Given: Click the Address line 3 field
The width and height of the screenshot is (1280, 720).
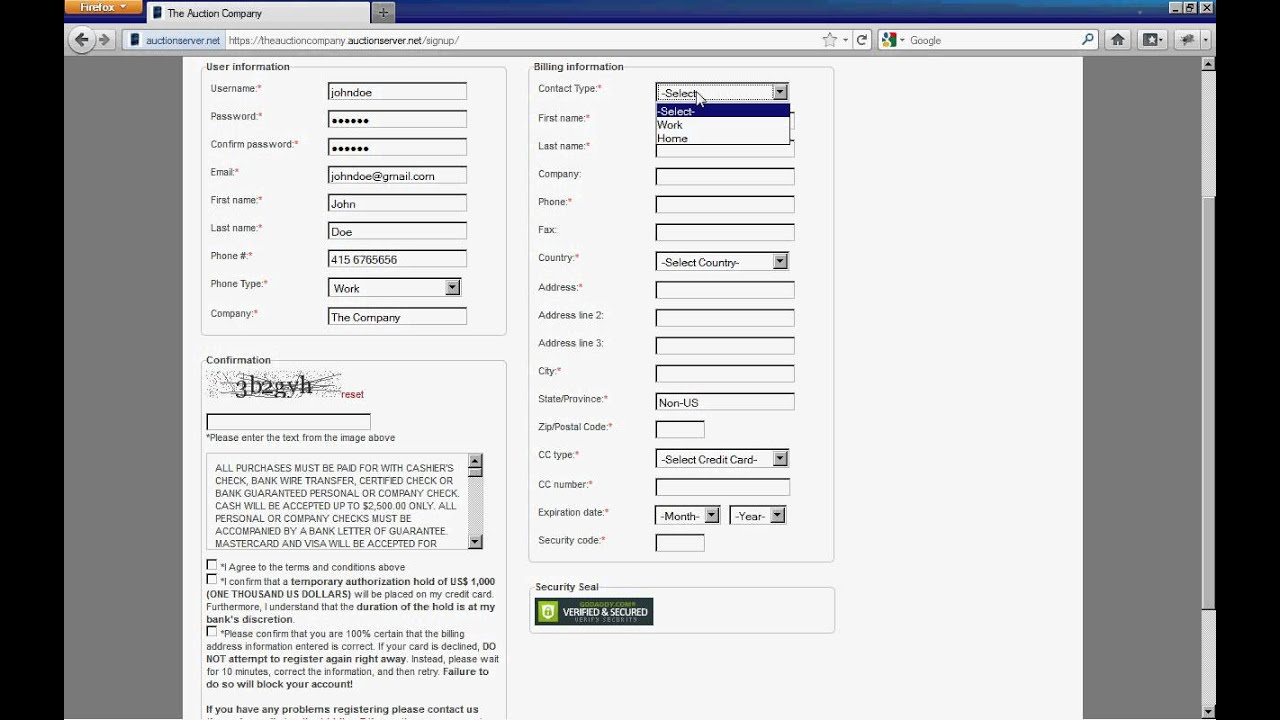Looking at the screenshot, I should click(725, 346).
